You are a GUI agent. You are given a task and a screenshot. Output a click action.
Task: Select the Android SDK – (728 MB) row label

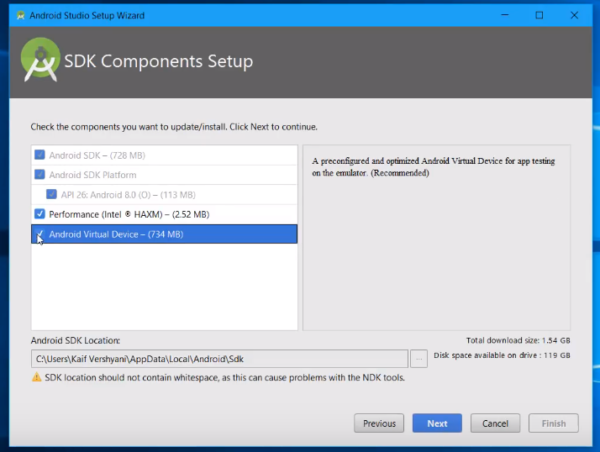coord(96,155)
